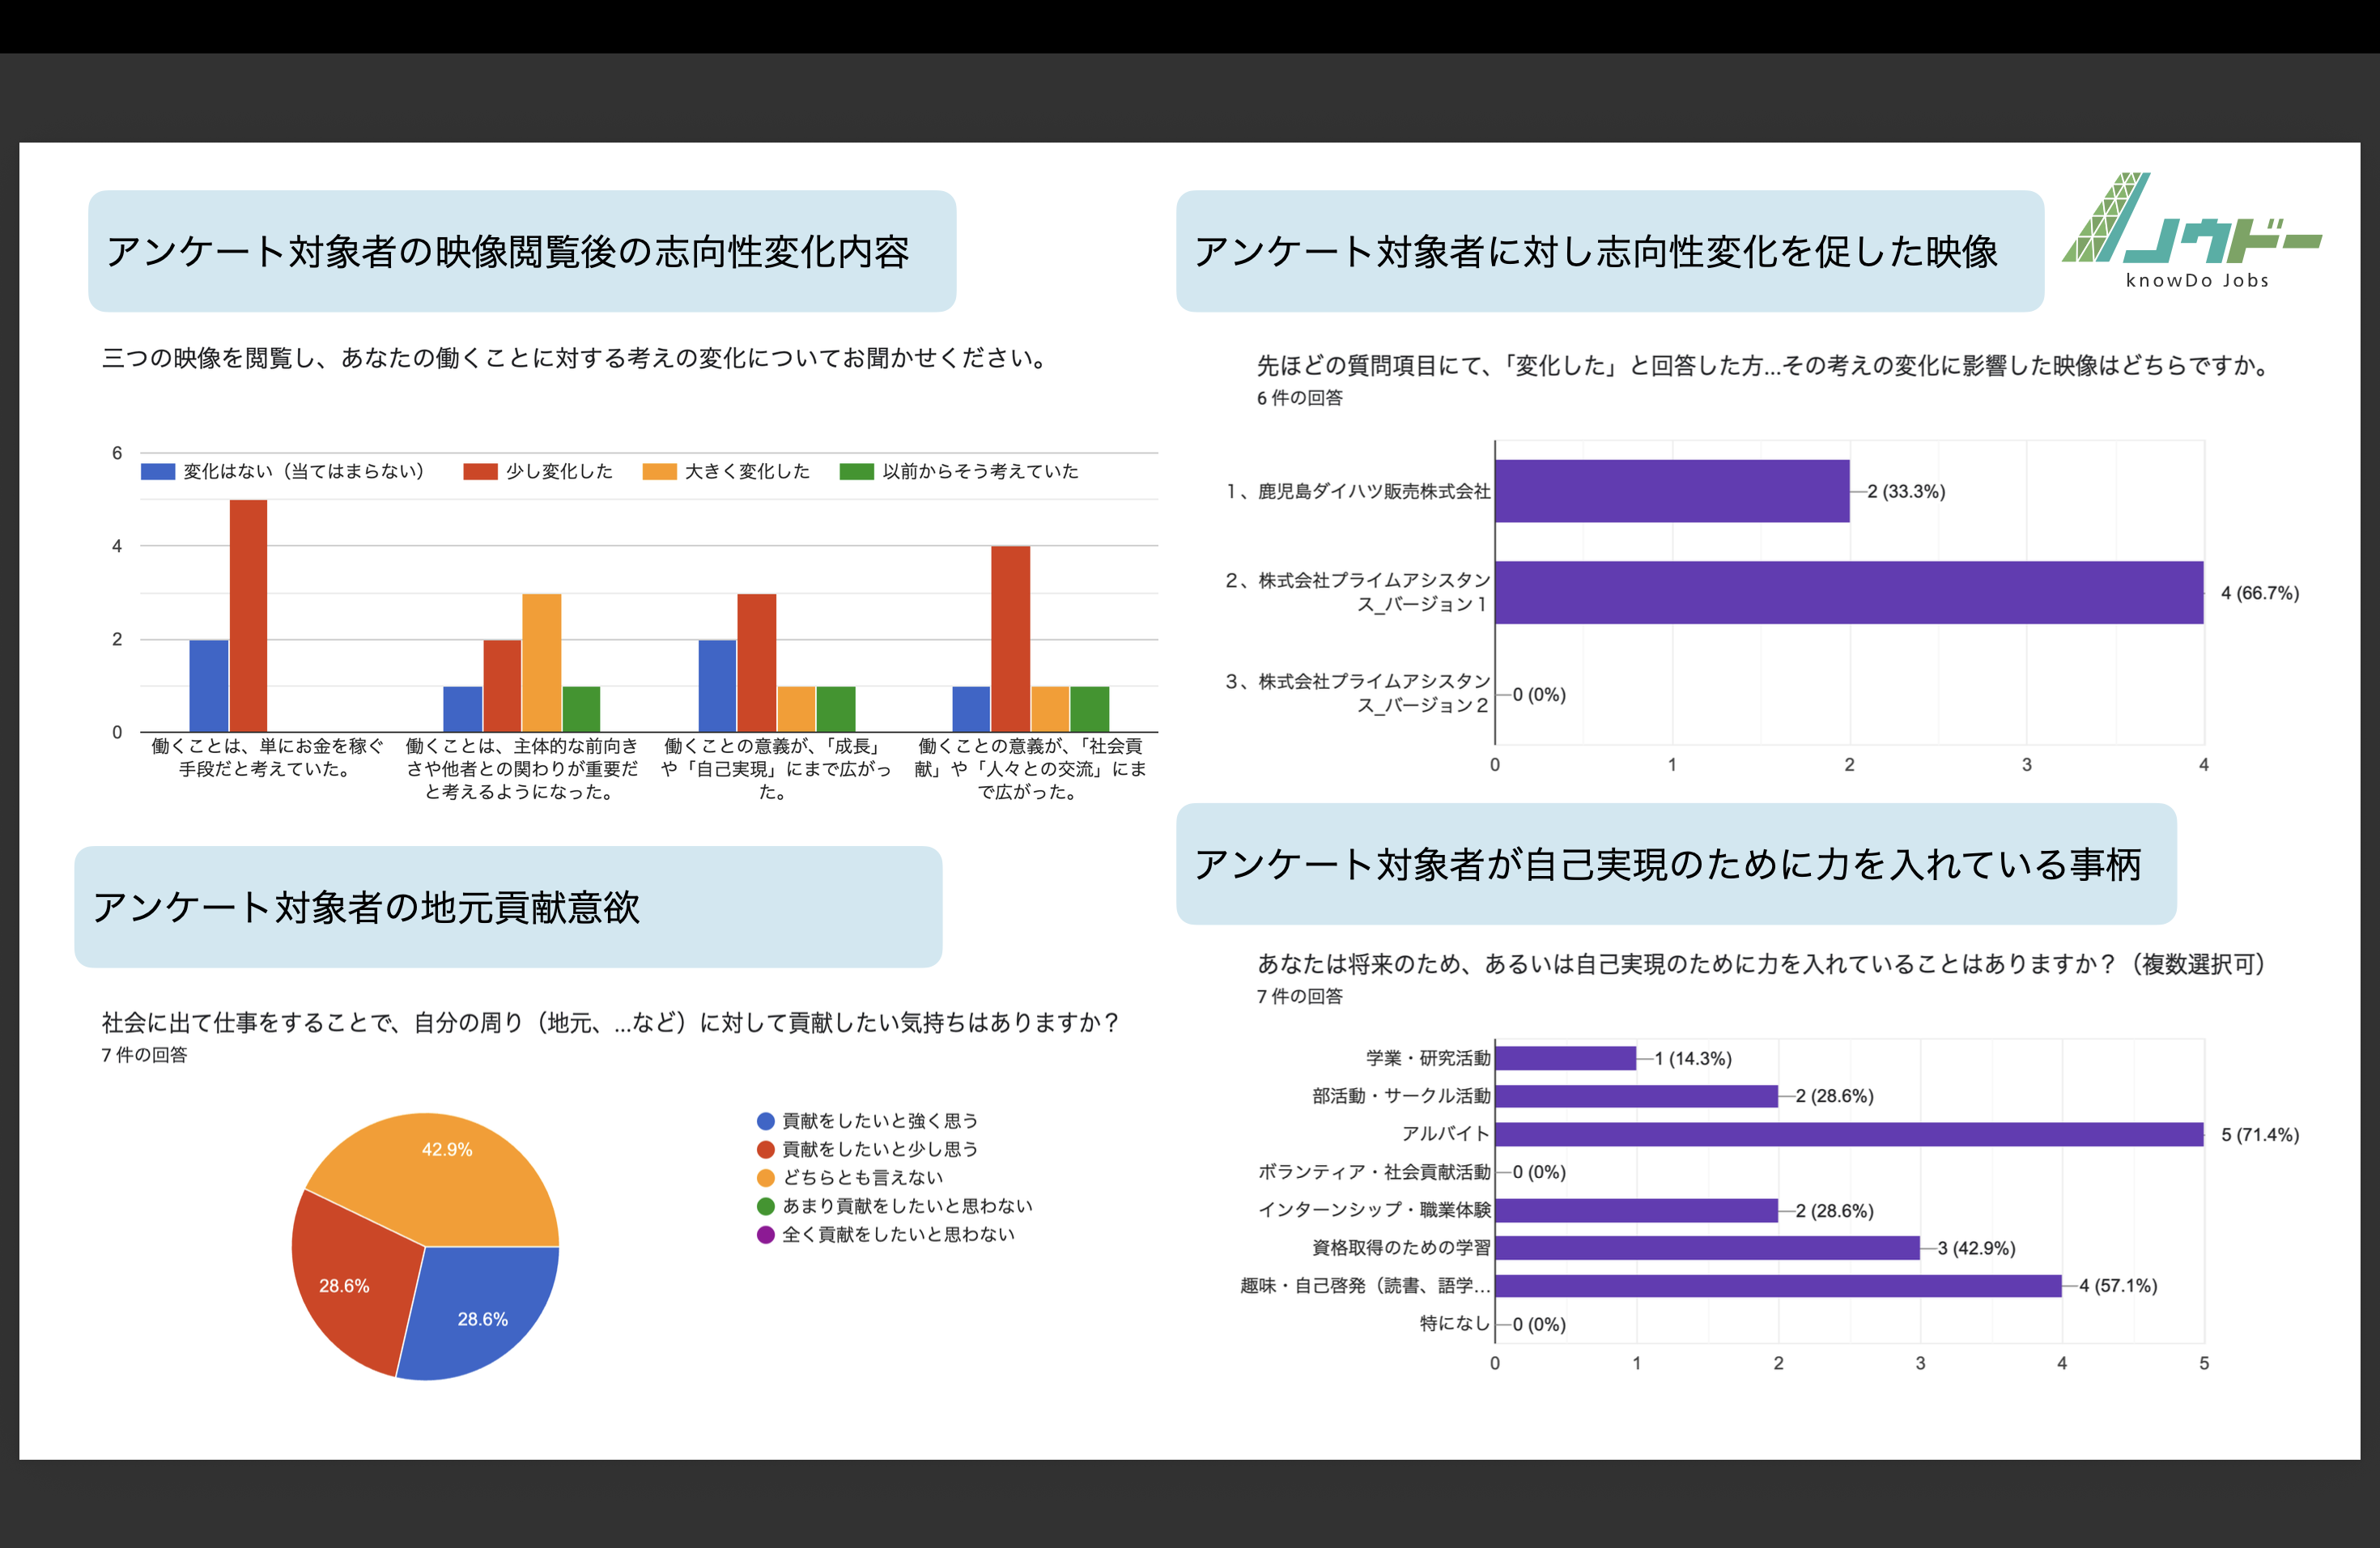Click the 4 (66.7%) purple bar

pos(1848,592)
